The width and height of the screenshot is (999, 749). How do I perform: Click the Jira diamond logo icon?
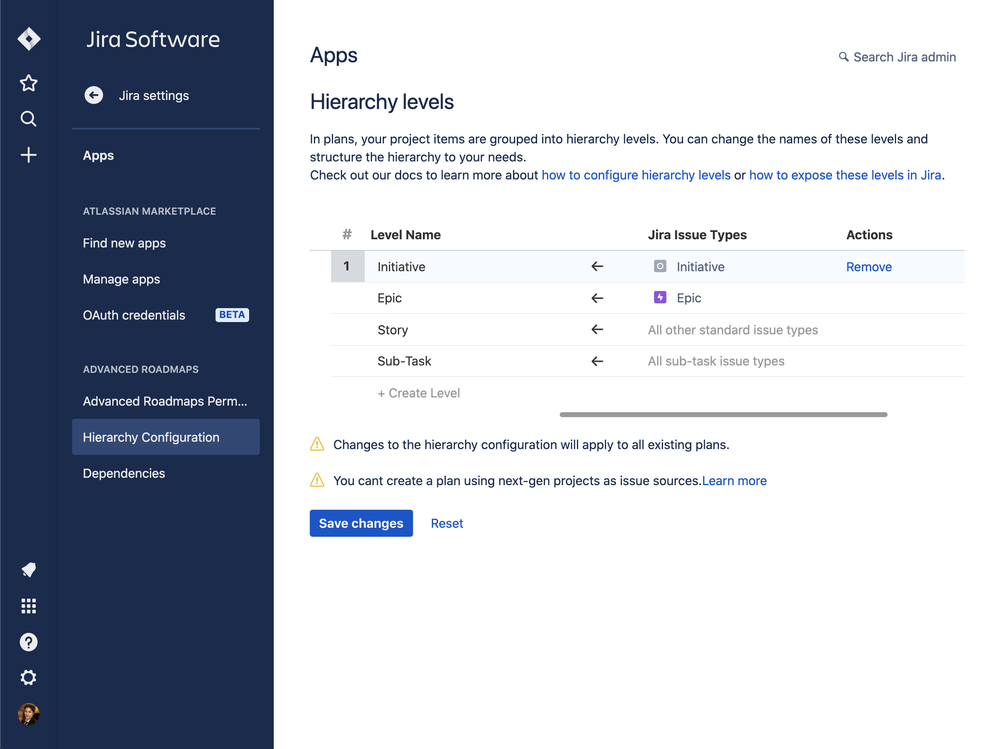coord(29,39)
